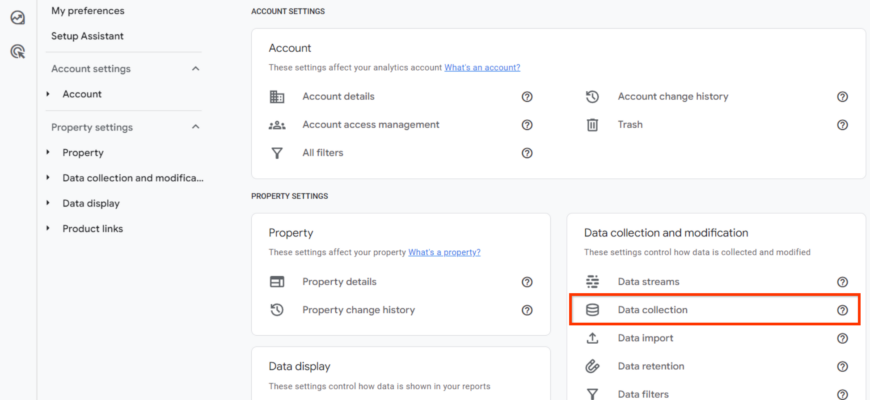
Task: Click the Data import upload icon
Action: pyautogui.click(x=592, y=338)
